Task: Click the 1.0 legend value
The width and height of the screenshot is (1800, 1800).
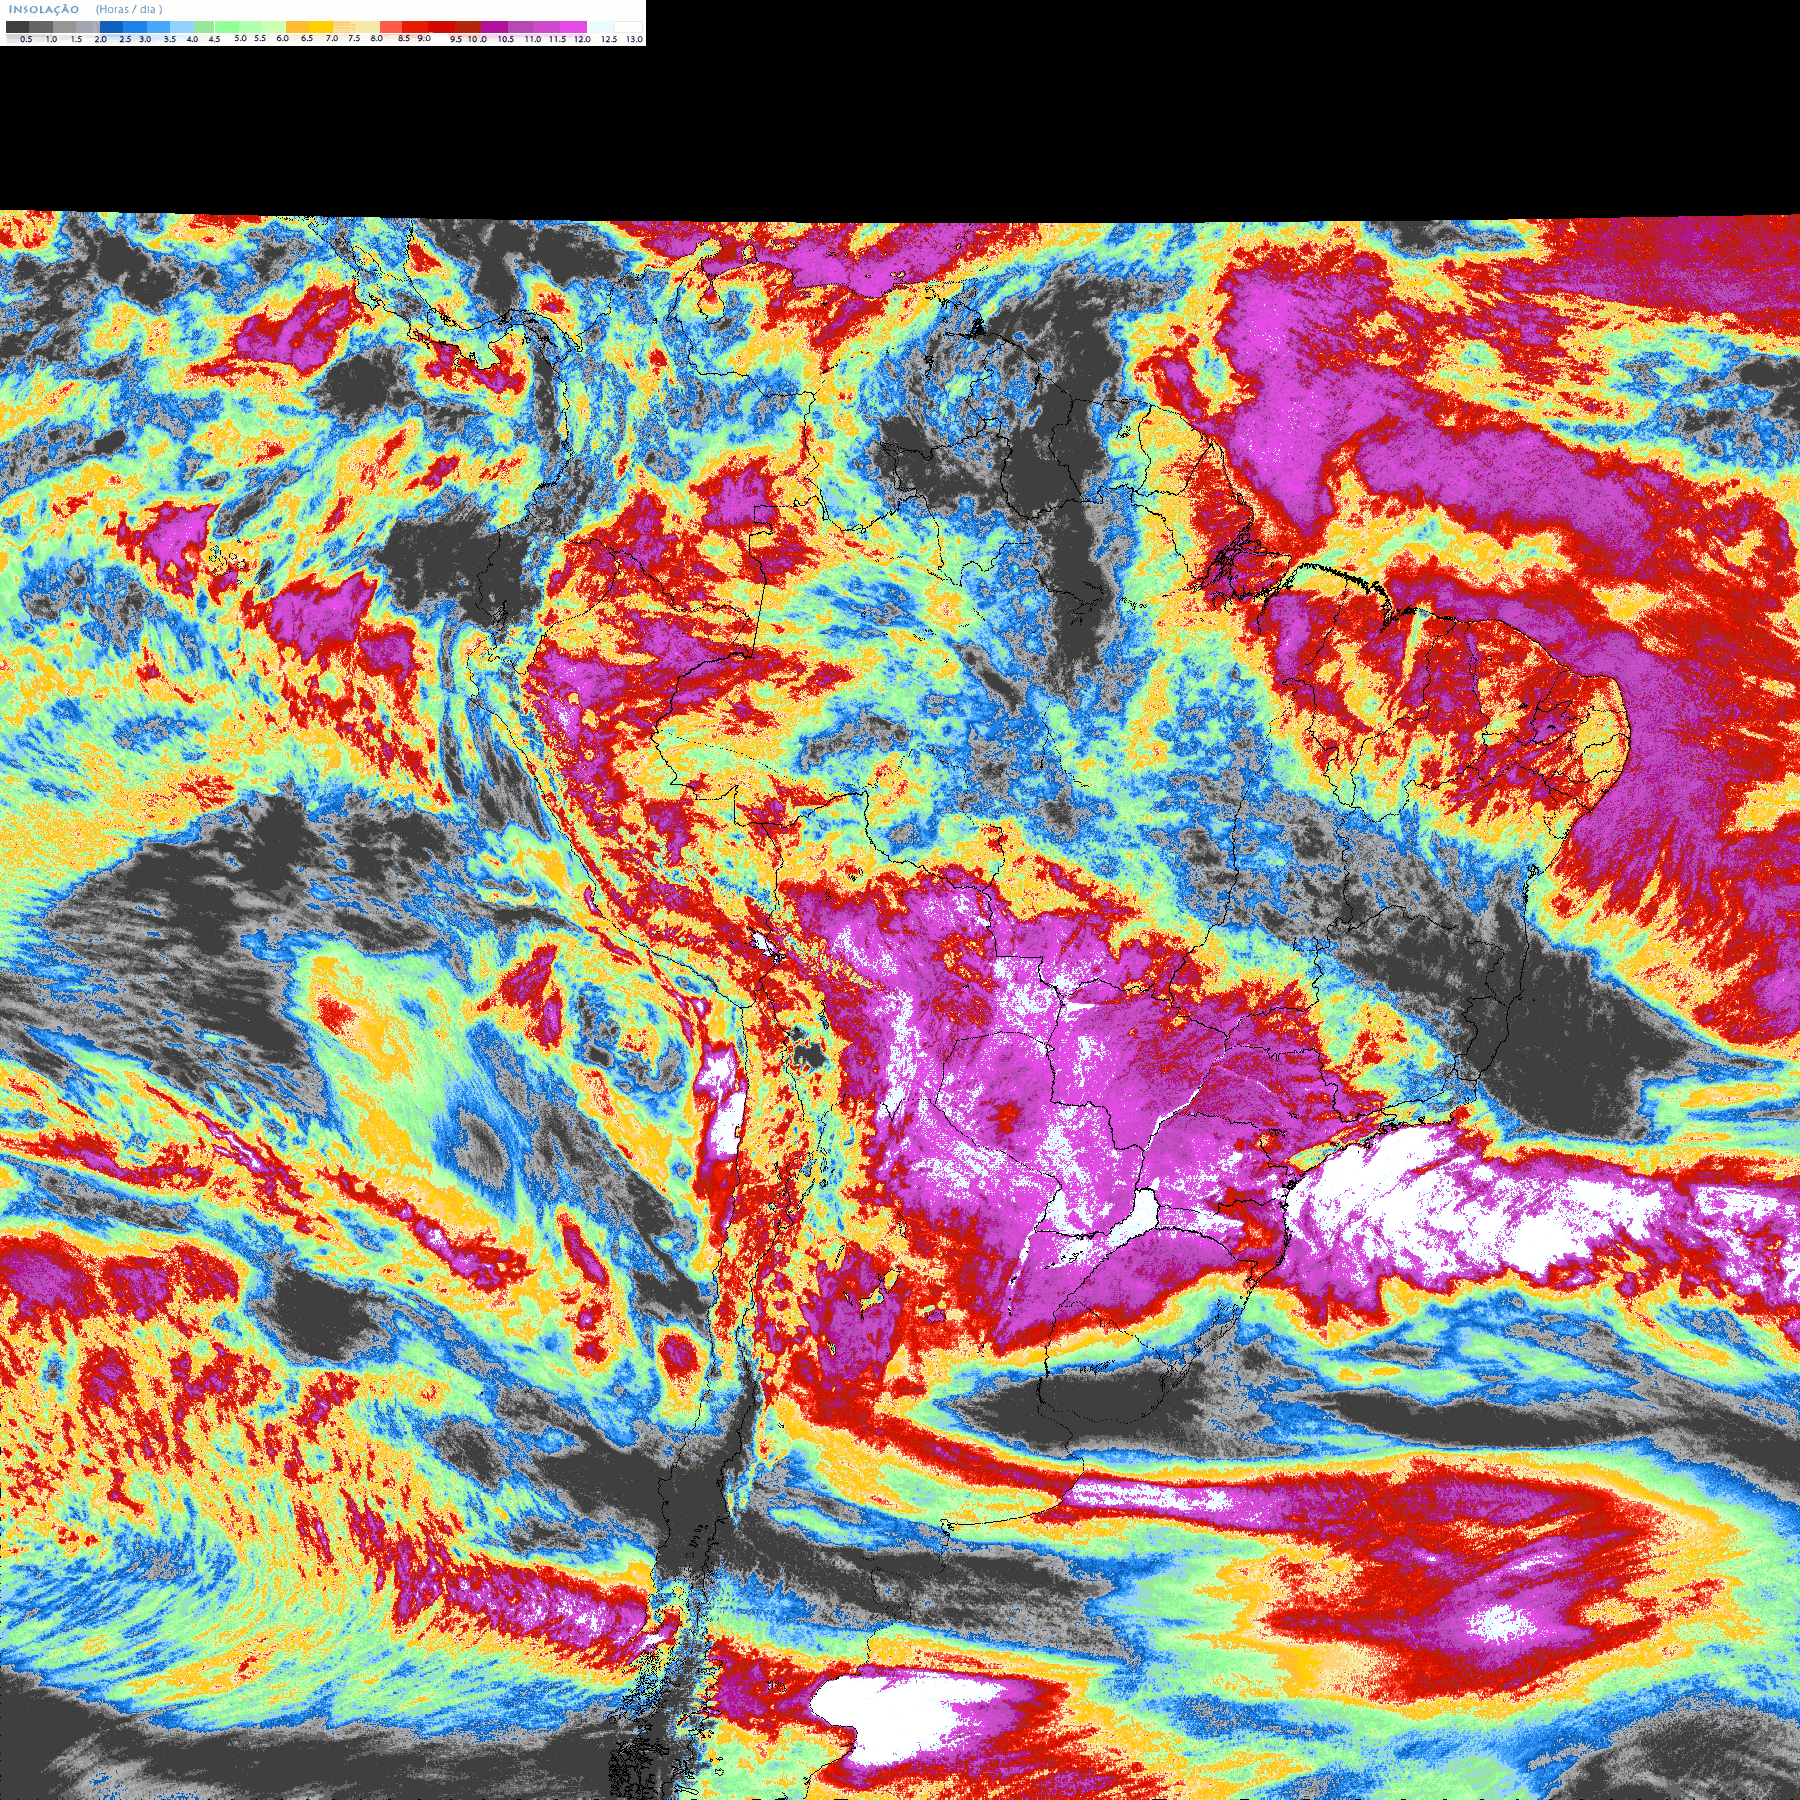Action: 51,39
